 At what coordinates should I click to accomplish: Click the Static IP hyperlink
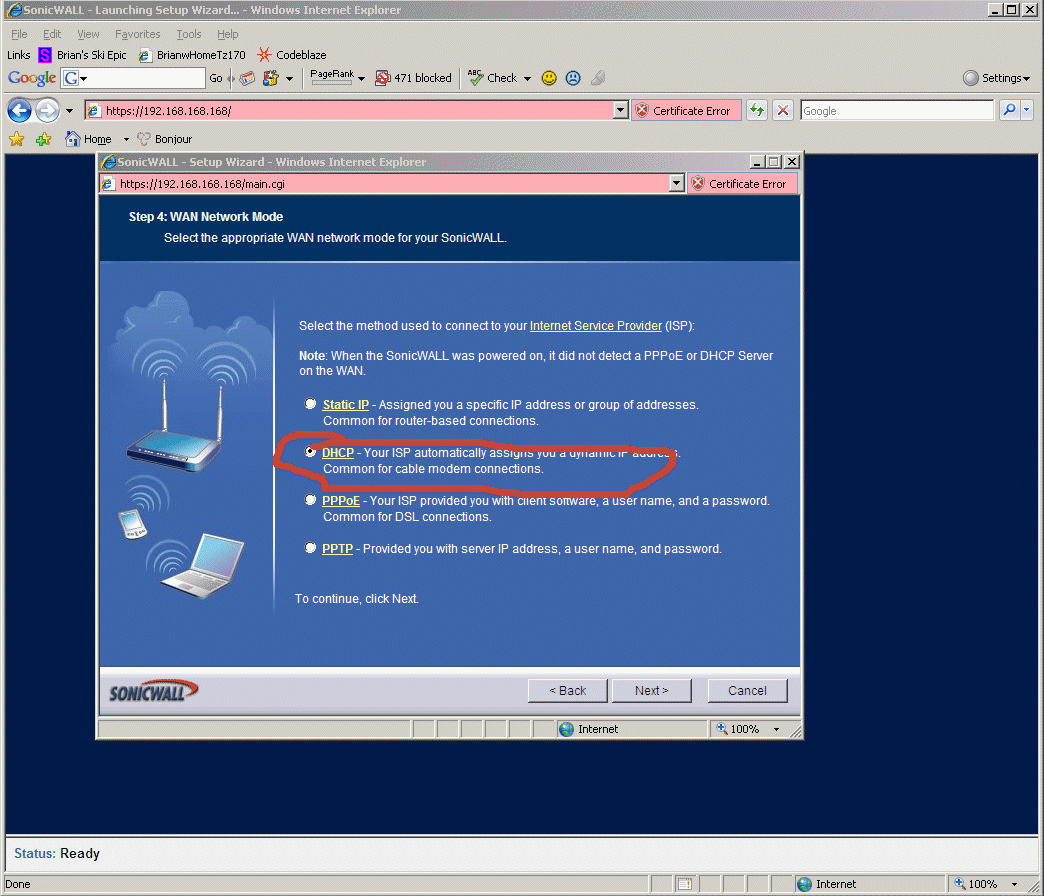tap(346, 405)
